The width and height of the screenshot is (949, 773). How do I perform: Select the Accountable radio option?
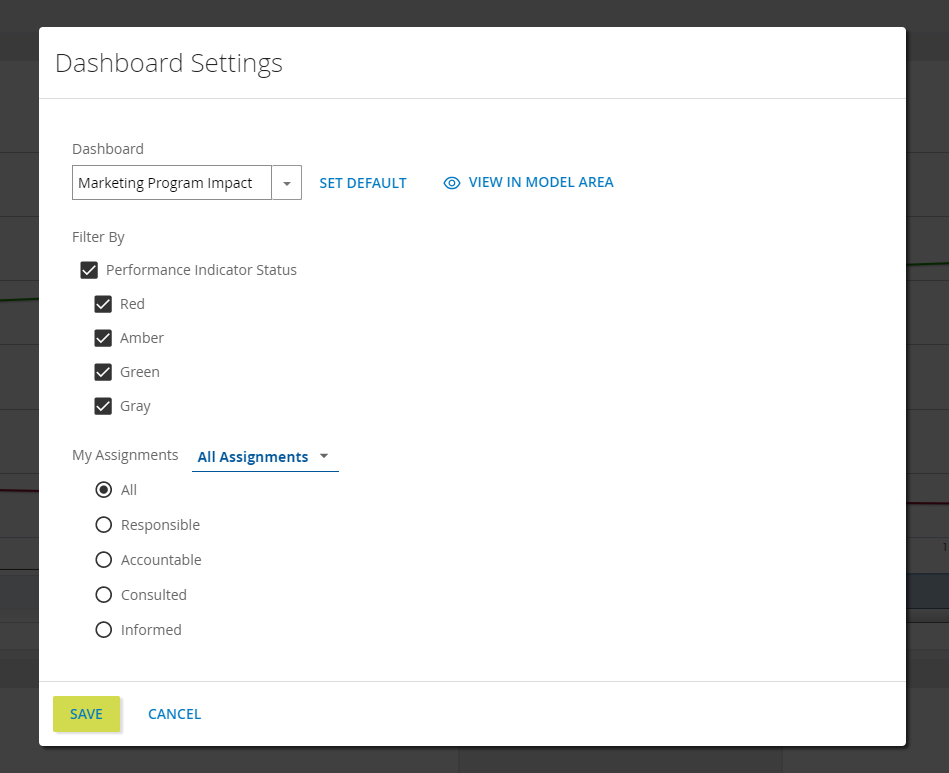(103, 560)
